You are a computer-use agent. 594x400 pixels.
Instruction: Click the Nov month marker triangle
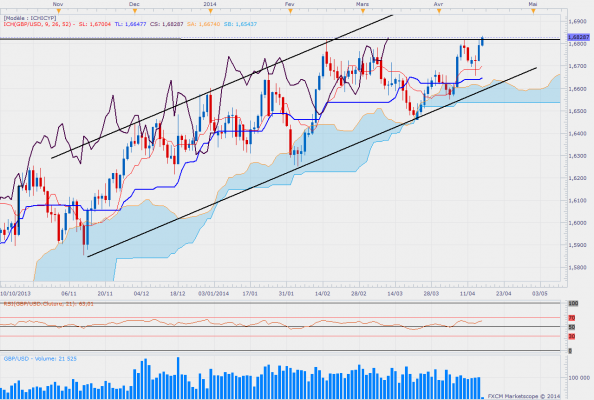tap(58, 11)
